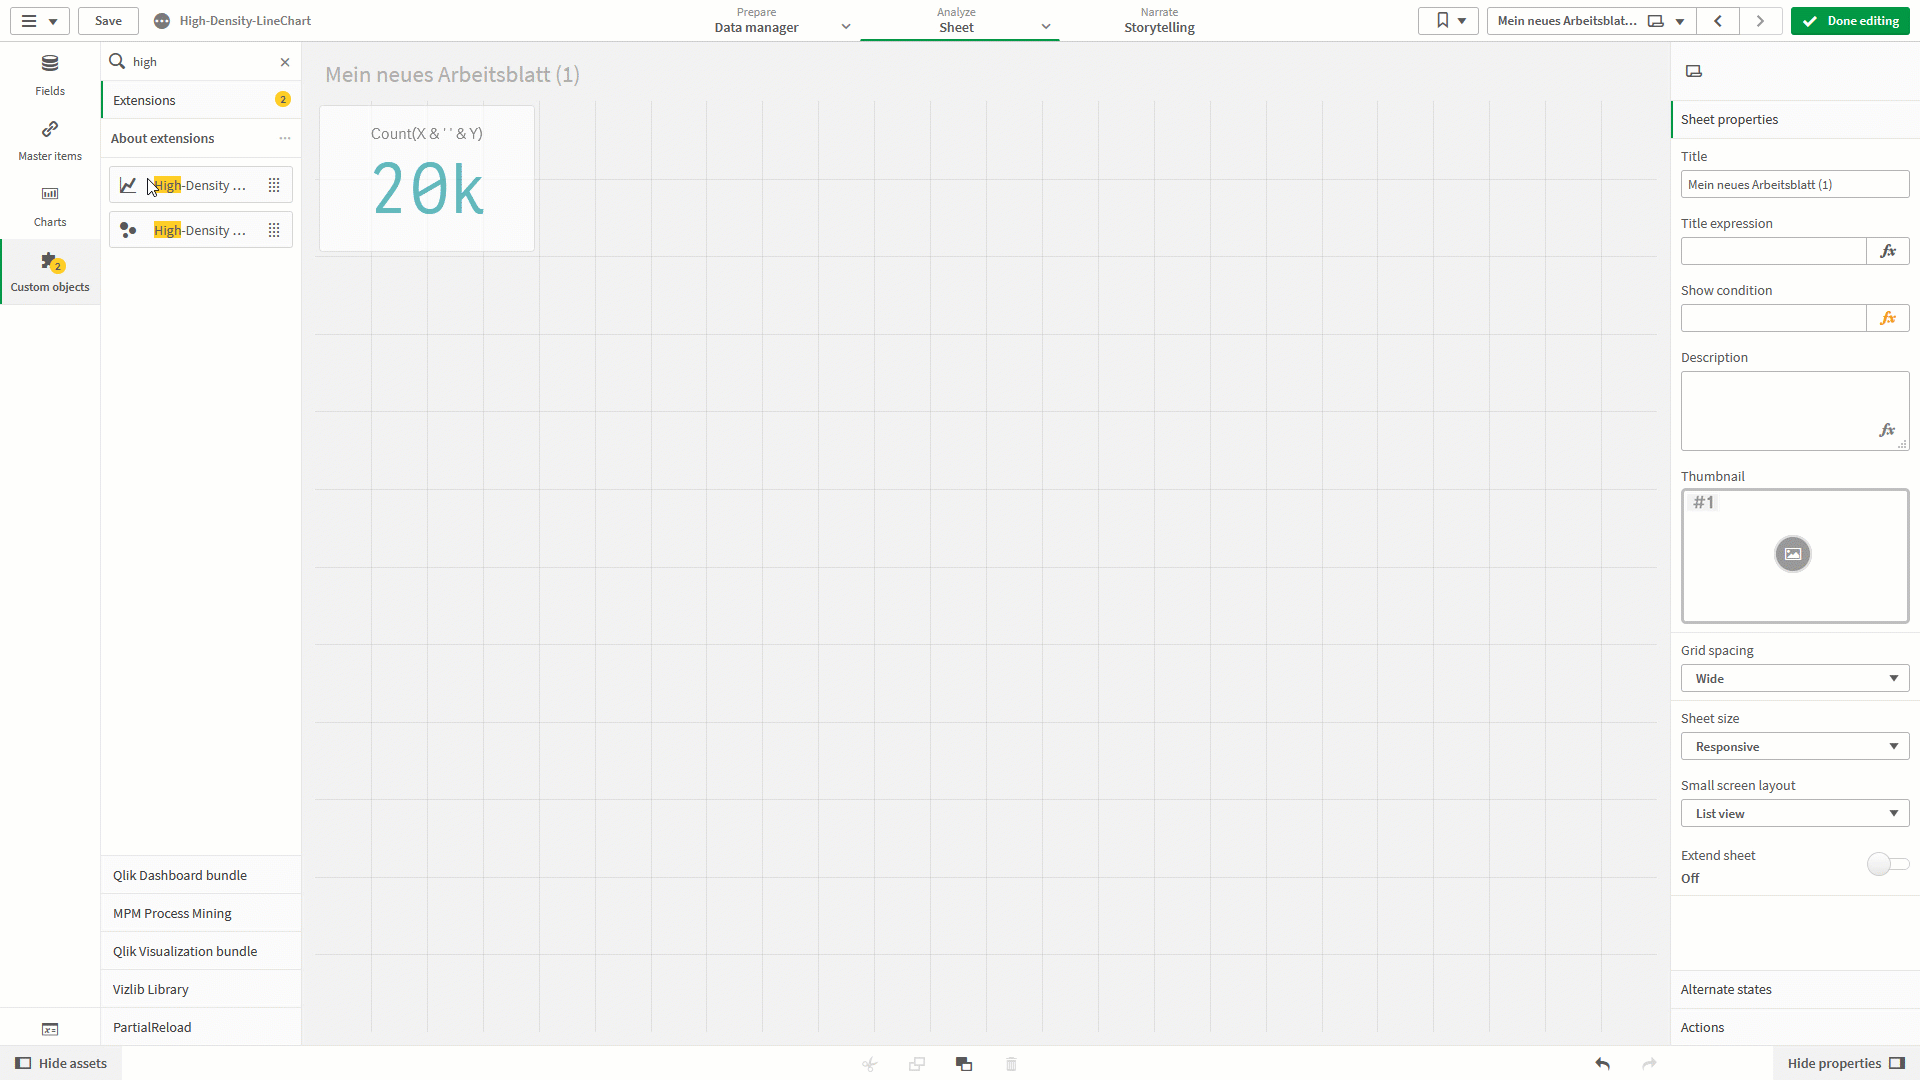Undo the last change
Image resolution: width=1920 pixels, height=1080 pixels.
pos(1602,1064)
